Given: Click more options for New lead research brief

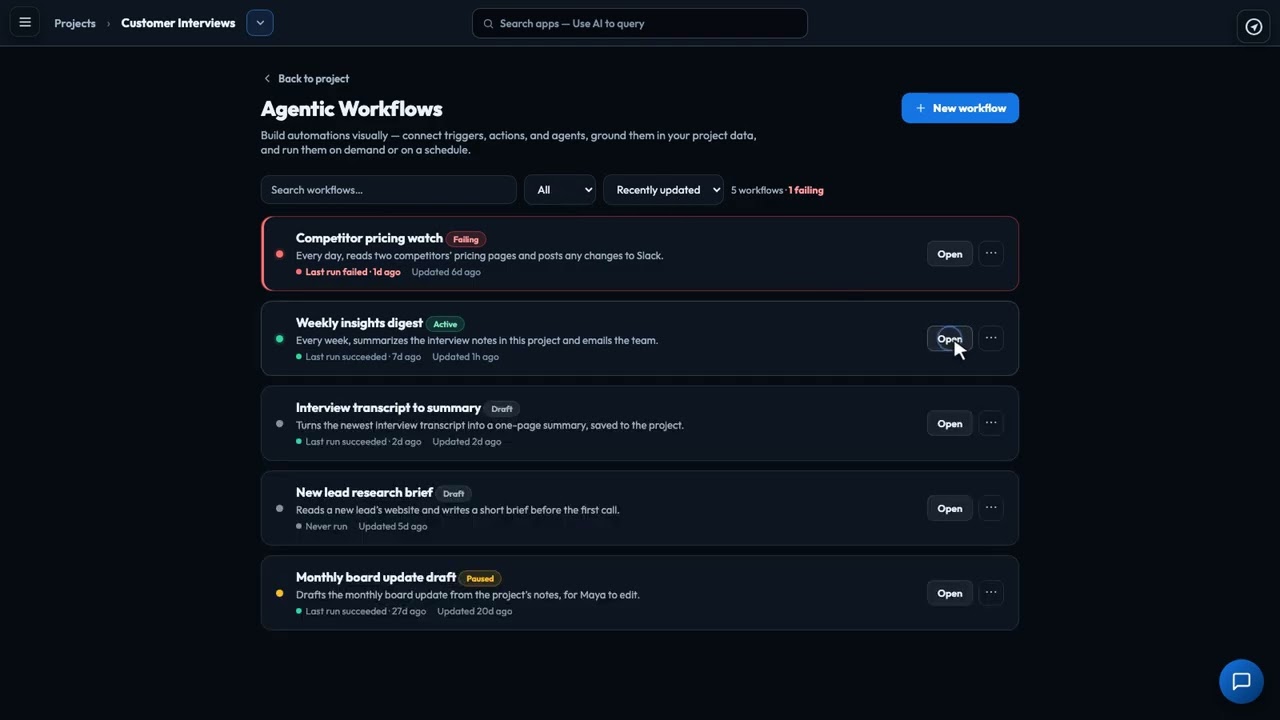Looking at the screenshot, I should click(991, 508).
